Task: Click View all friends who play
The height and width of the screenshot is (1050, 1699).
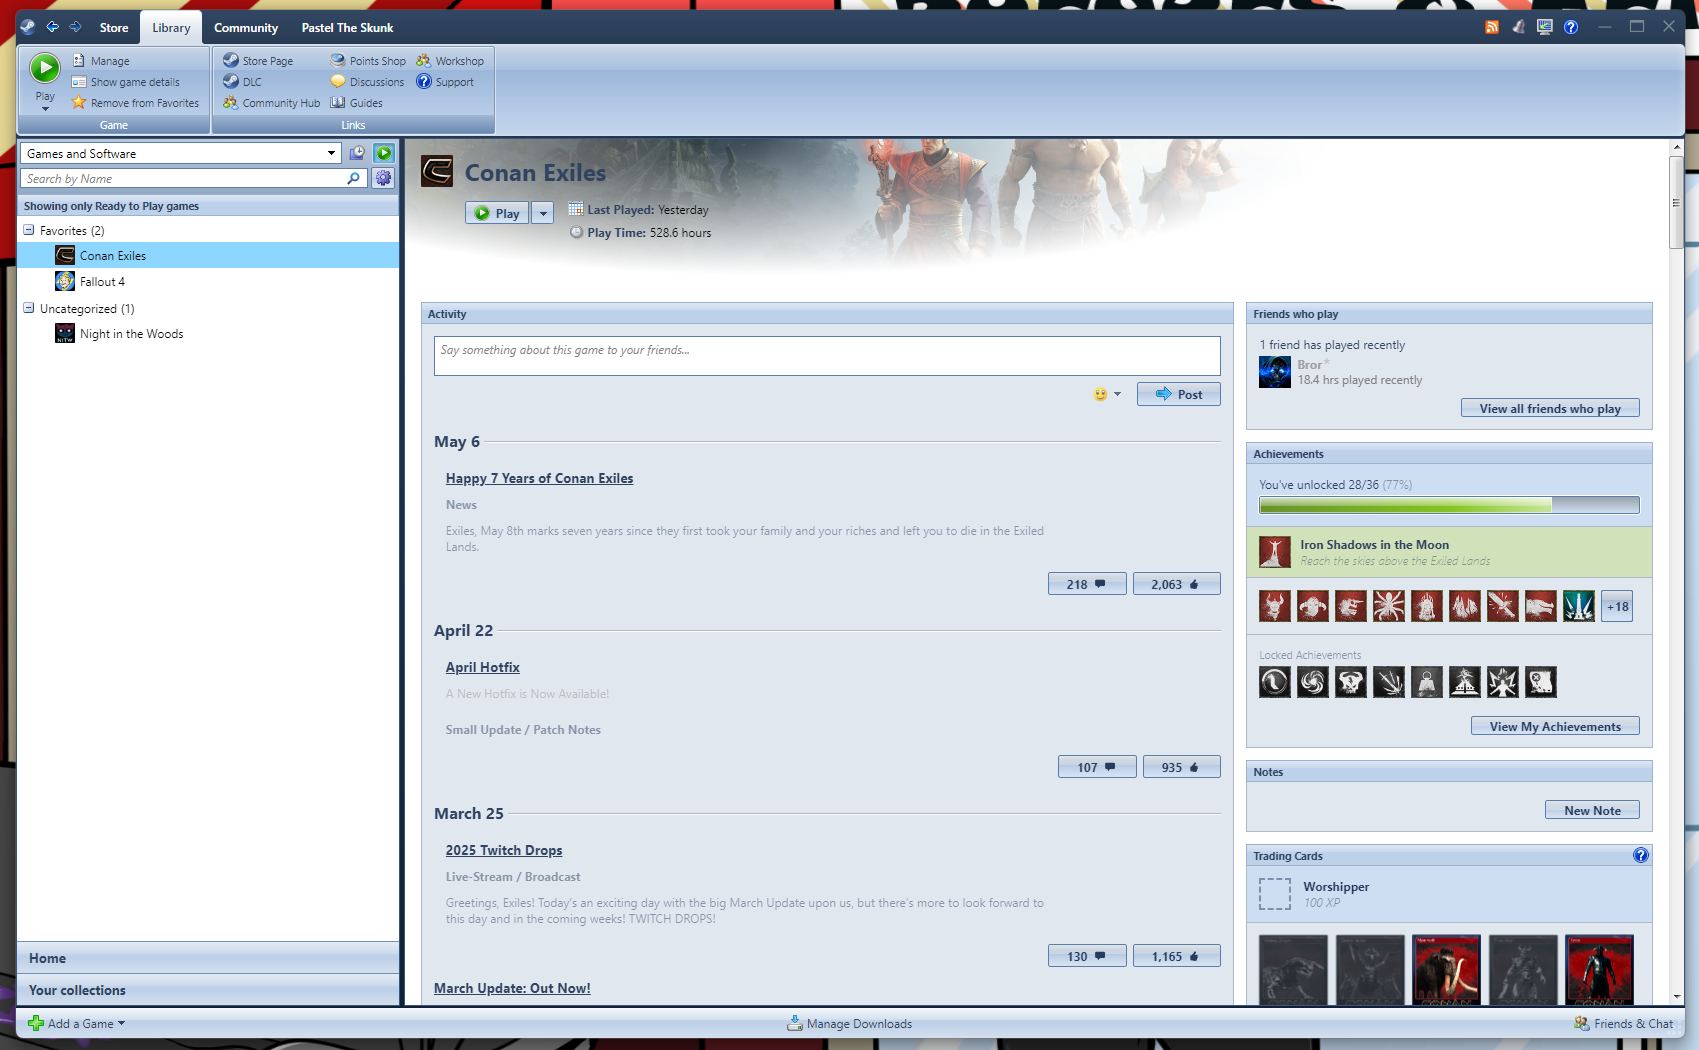Action: pyautogui.click(x=1550, y=408)
